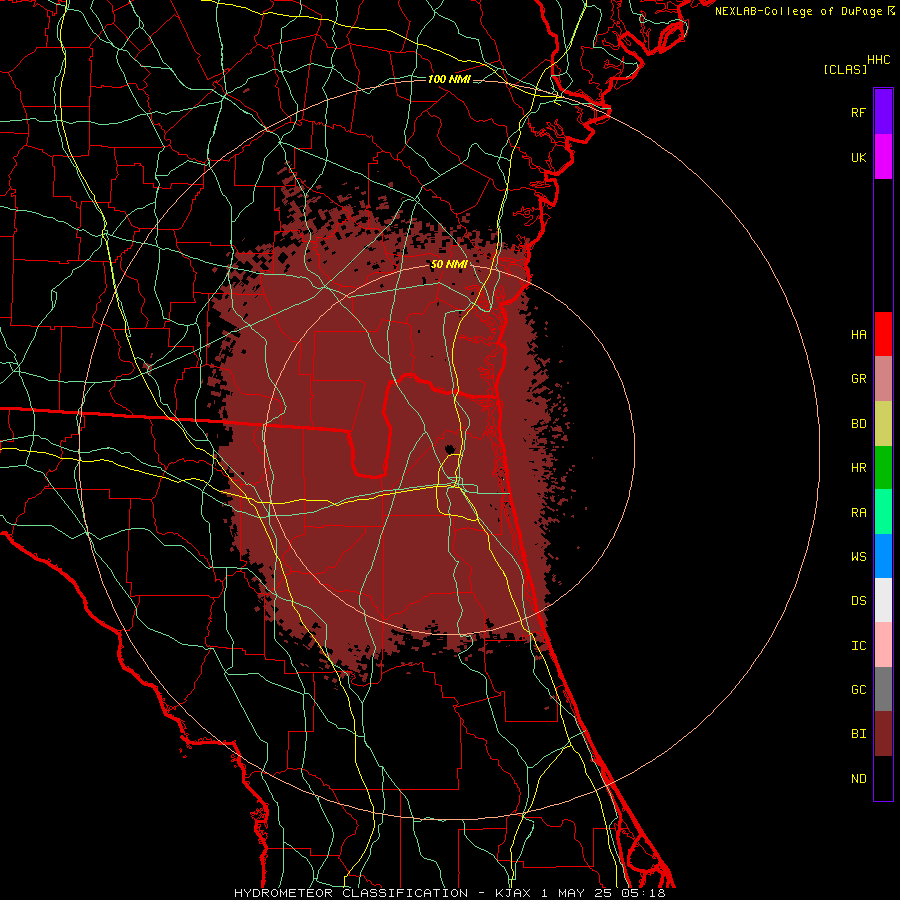This screenshot has height=900, width=900.
Task: Click the '50 NMI' range ring label
Action: (x=449, y=264)
